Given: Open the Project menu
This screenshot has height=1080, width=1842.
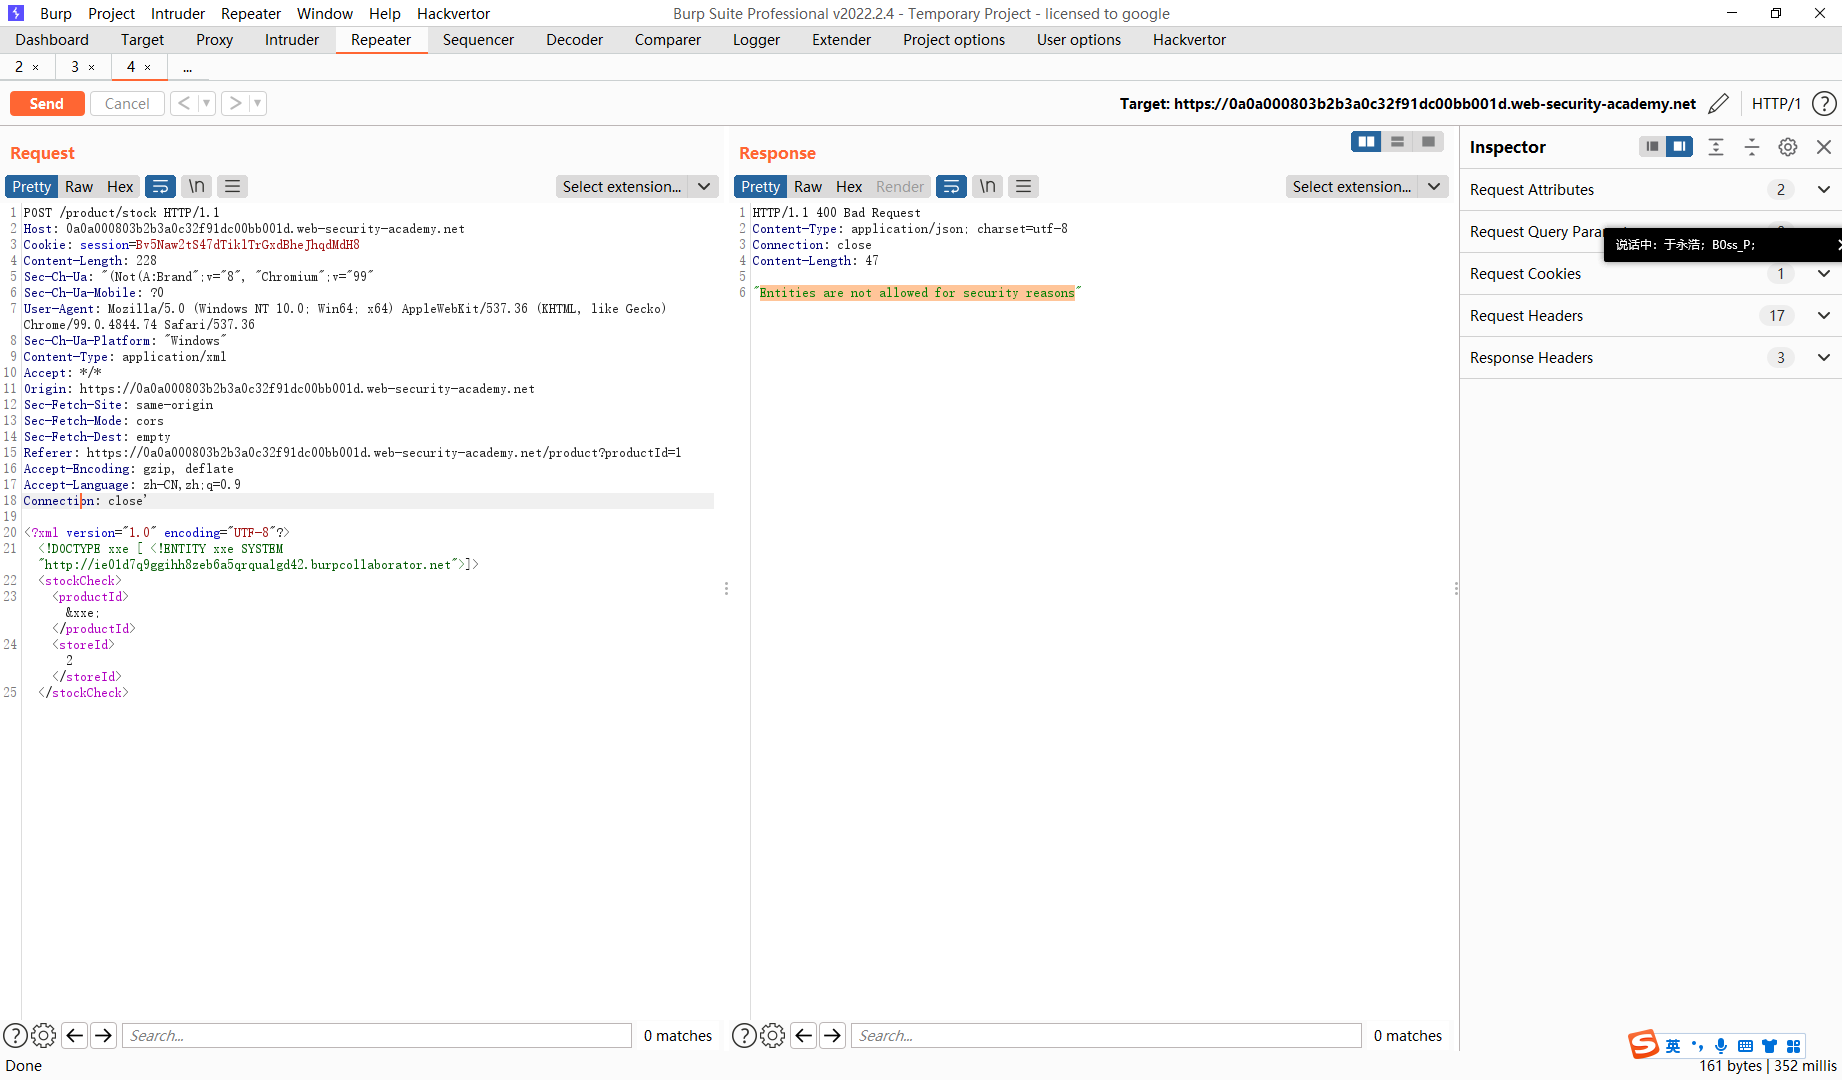Looking at the screenshot, I should [111, 13].
